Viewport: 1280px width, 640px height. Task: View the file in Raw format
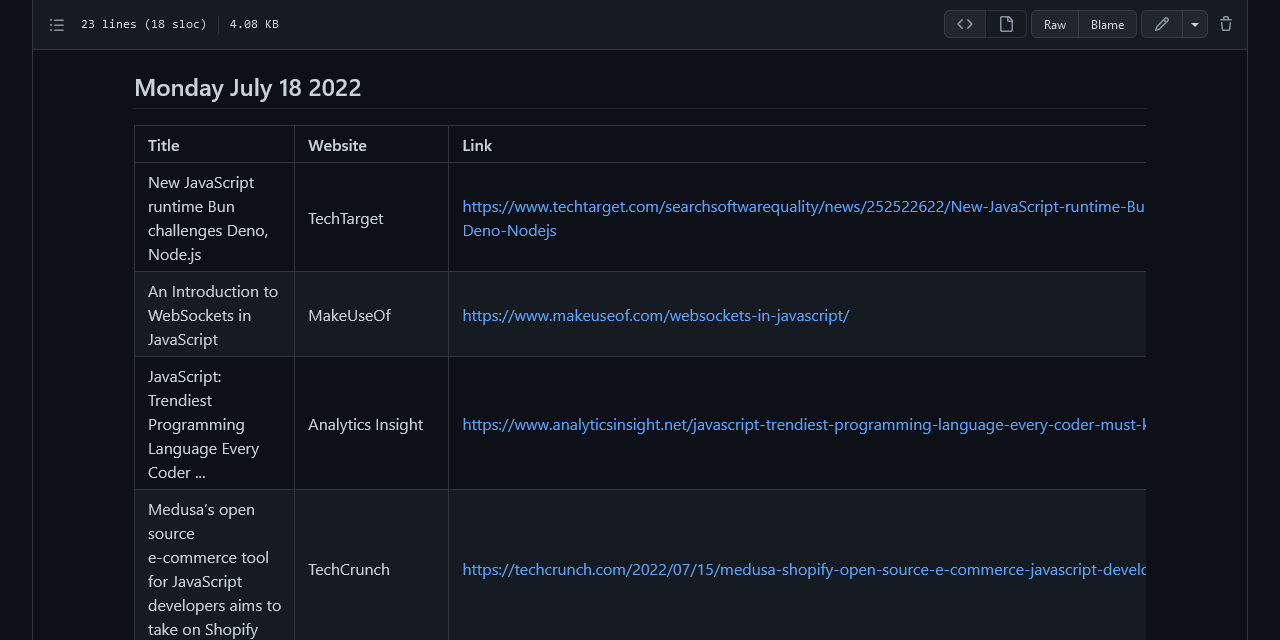[x=1054, y=24]
